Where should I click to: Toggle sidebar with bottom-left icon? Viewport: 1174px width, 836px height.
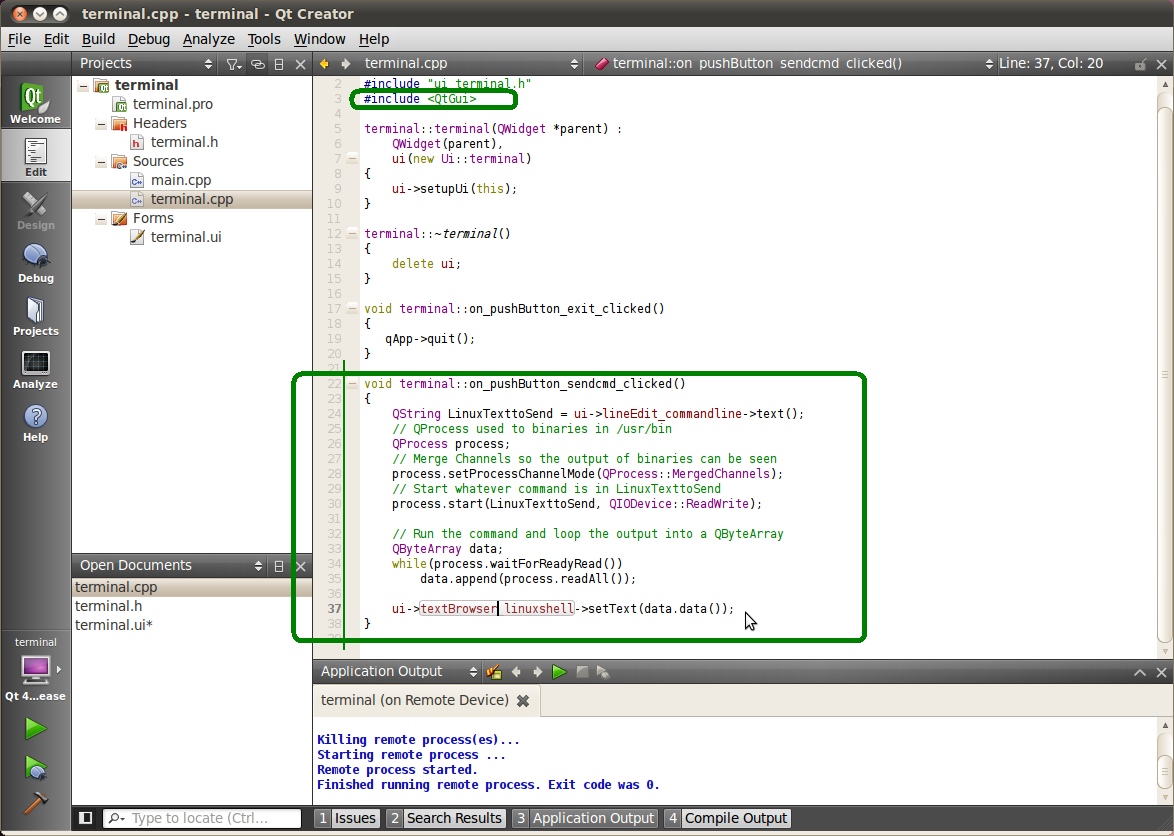coord(85,818)
